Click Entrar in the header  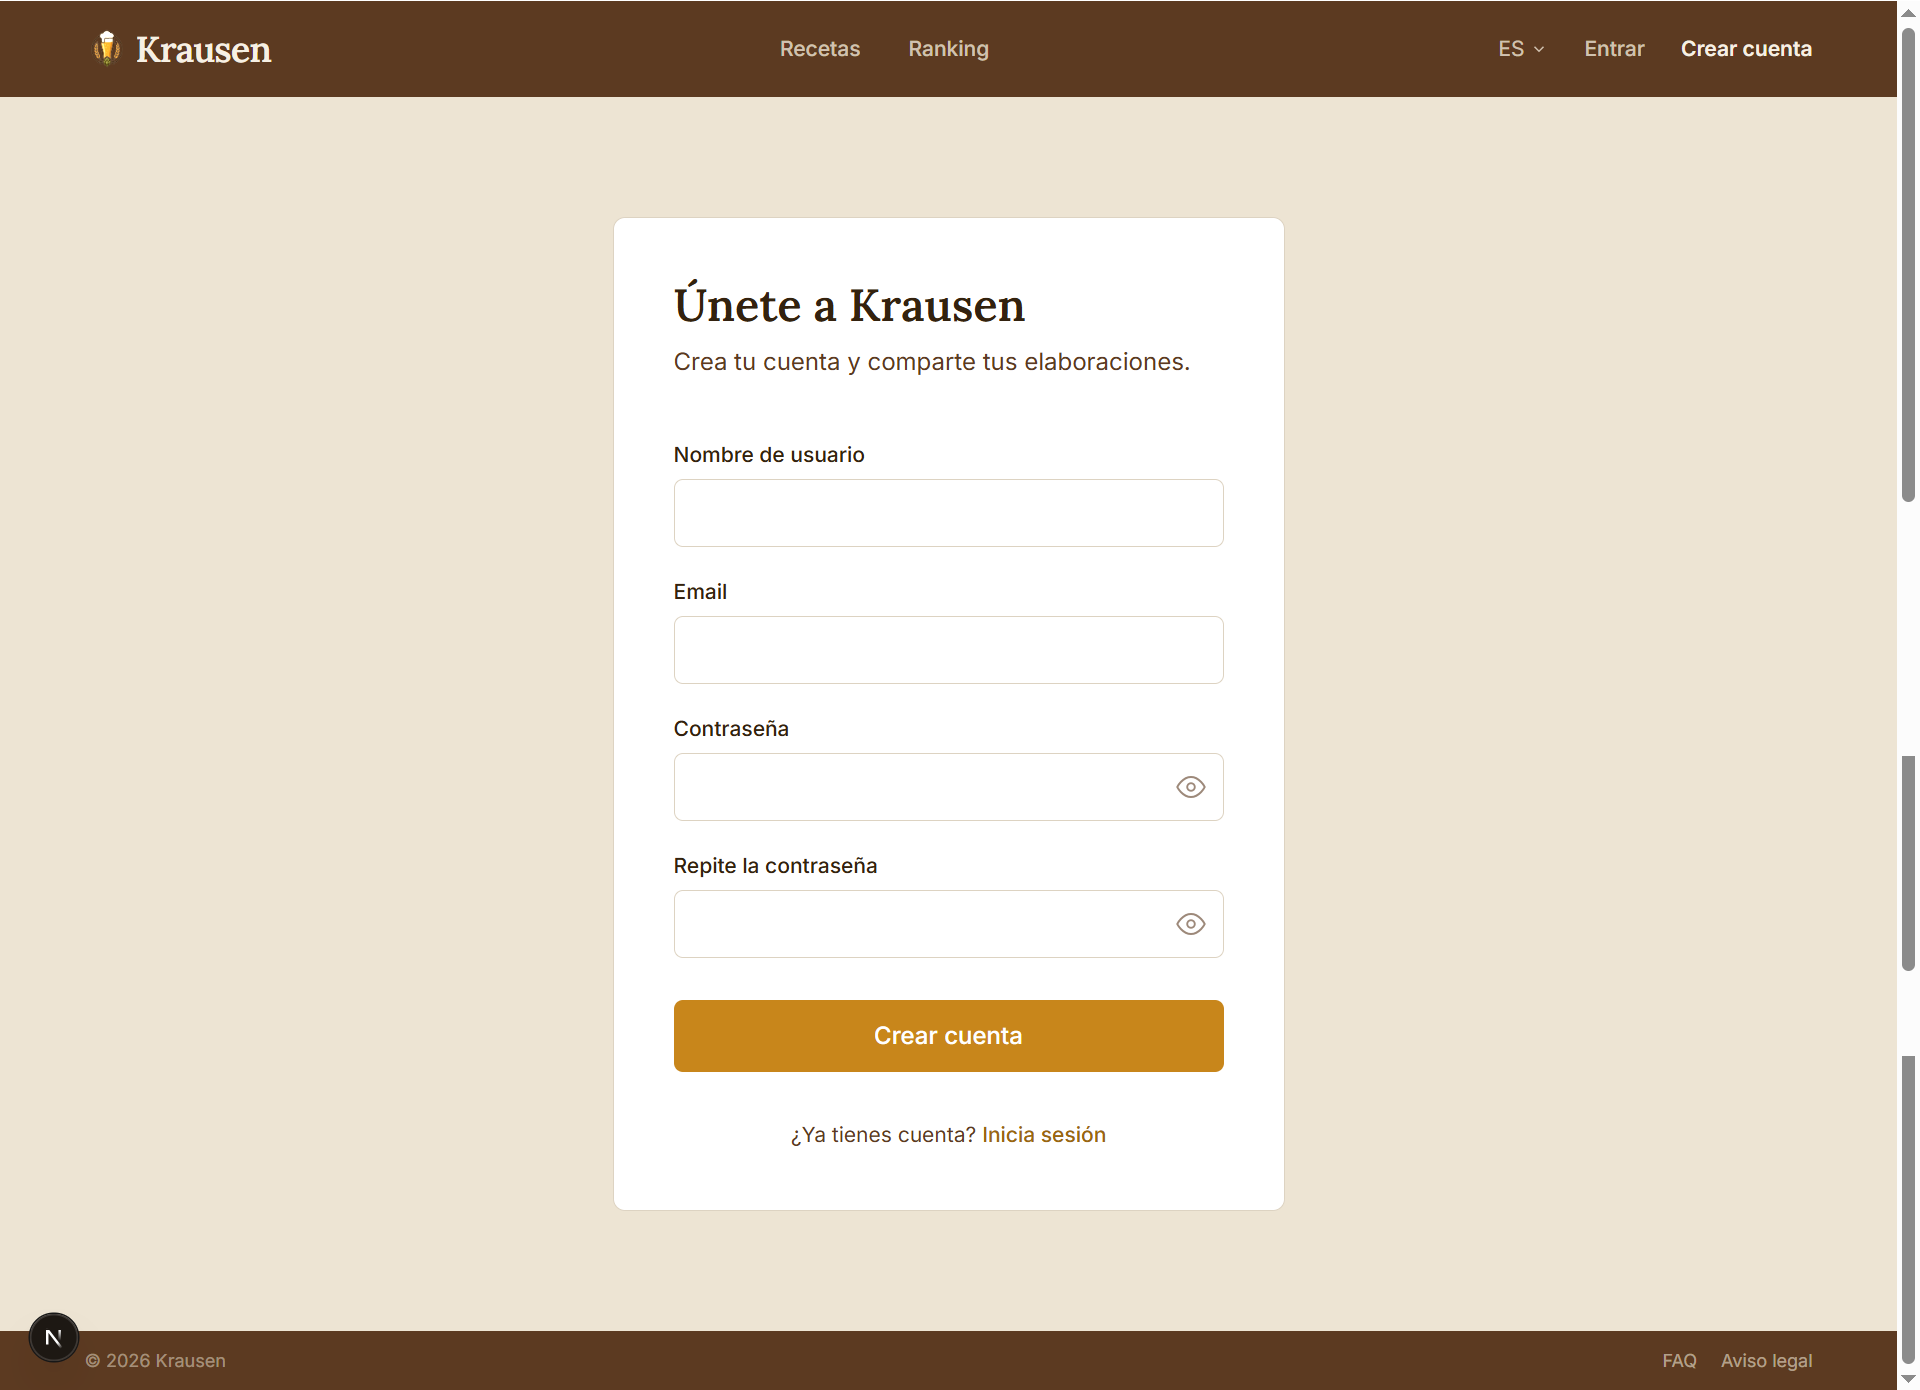1614,49
